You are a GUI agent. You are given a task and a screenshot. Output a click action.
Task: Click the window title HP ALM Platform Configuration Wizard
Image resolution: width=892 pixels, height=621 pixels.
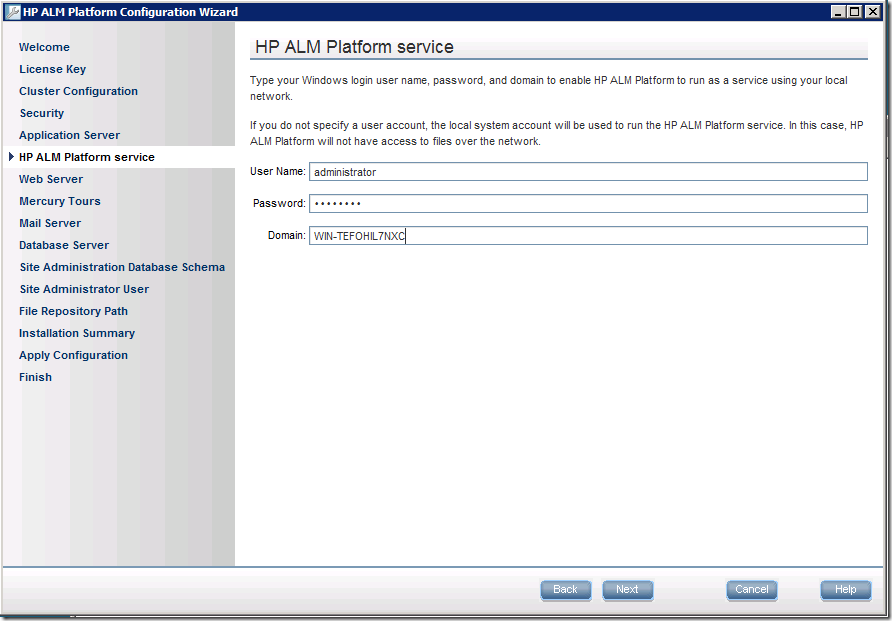130,12
